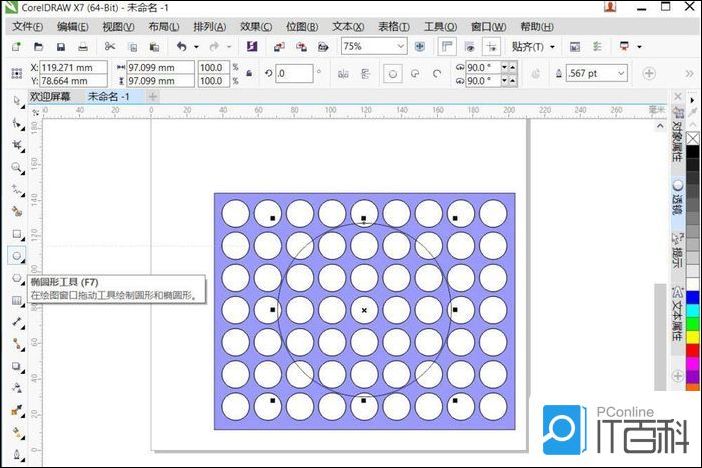Open the 对象属性 docker panel tab
Screen dimensions: 702x468
point(678,141)
